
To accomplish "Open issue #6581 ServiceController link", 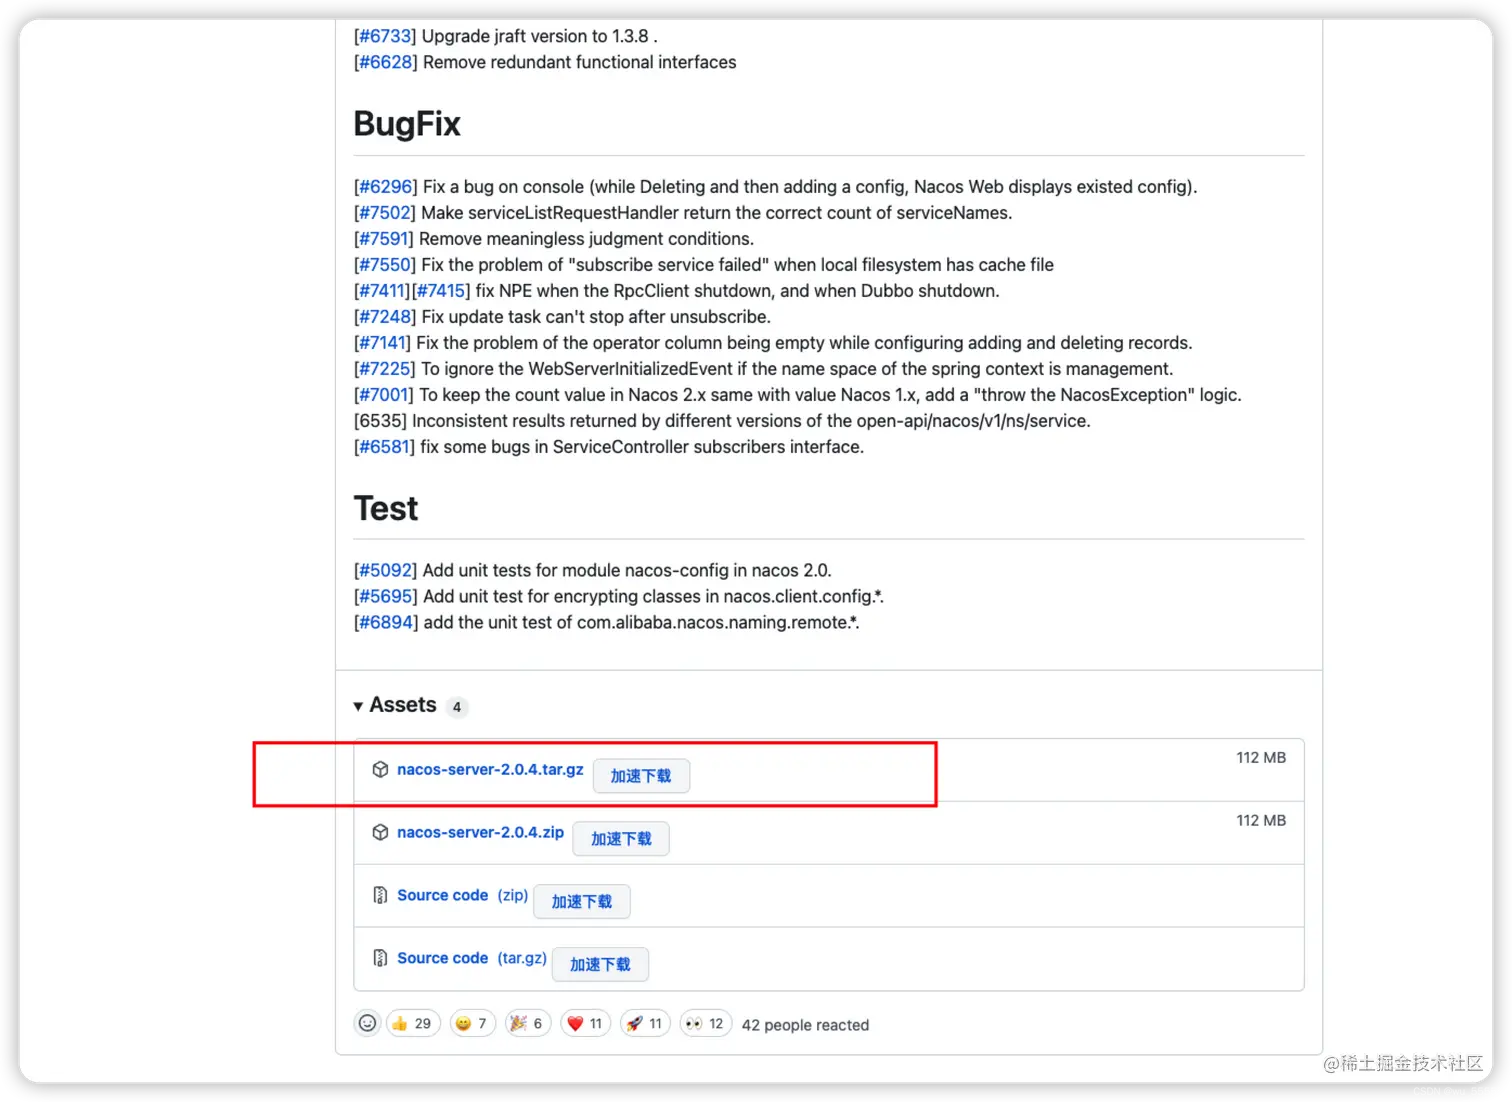I will 384,447.
